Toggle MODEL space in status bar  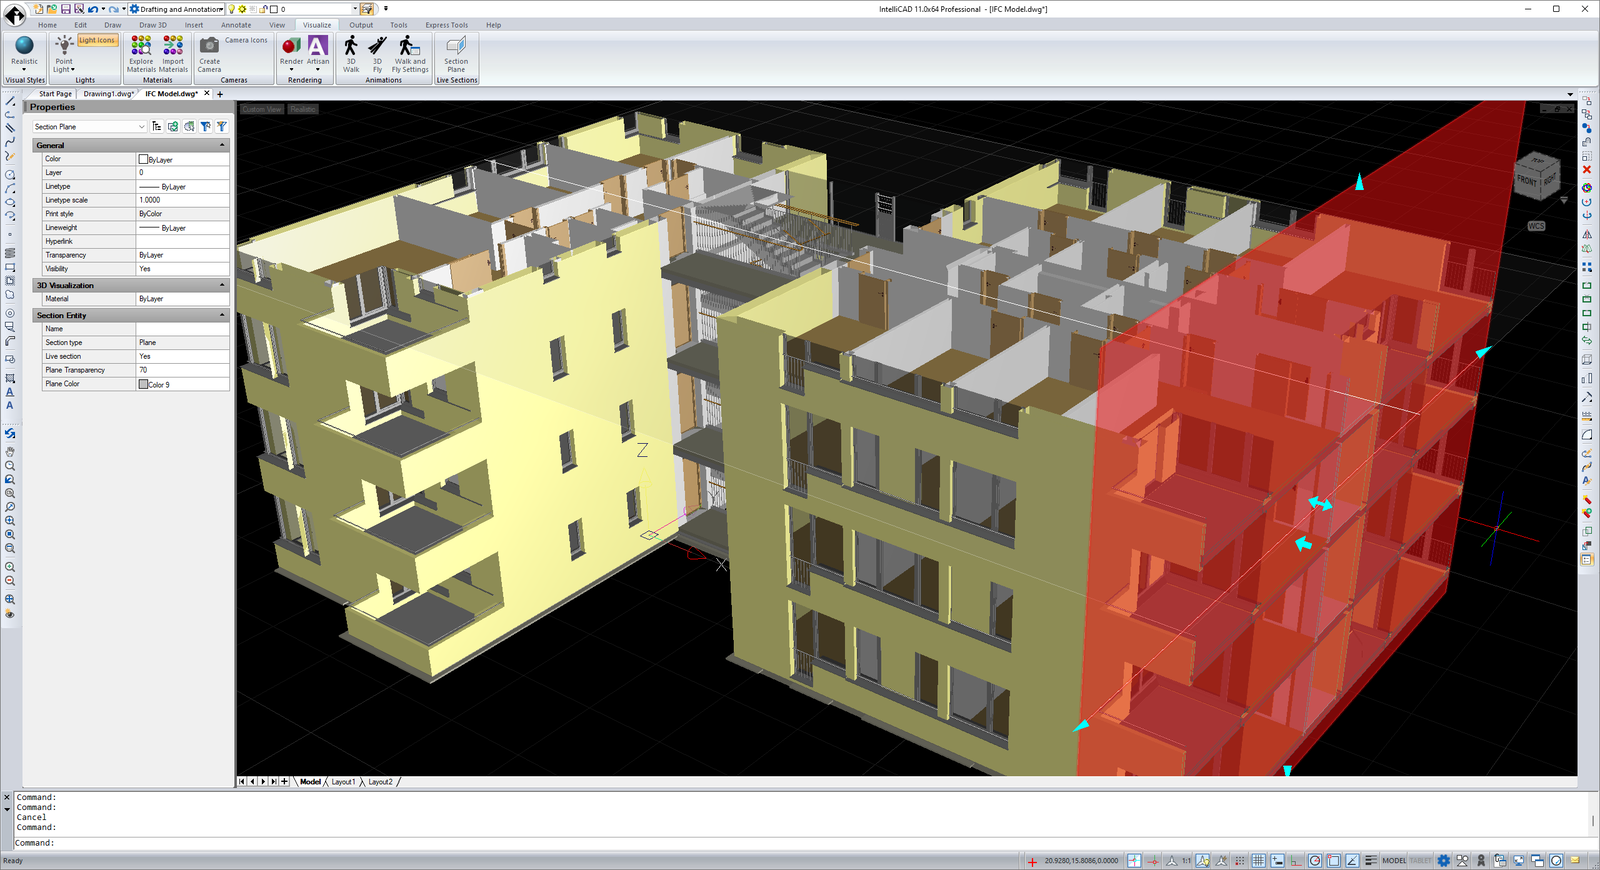pos(1394,860)
